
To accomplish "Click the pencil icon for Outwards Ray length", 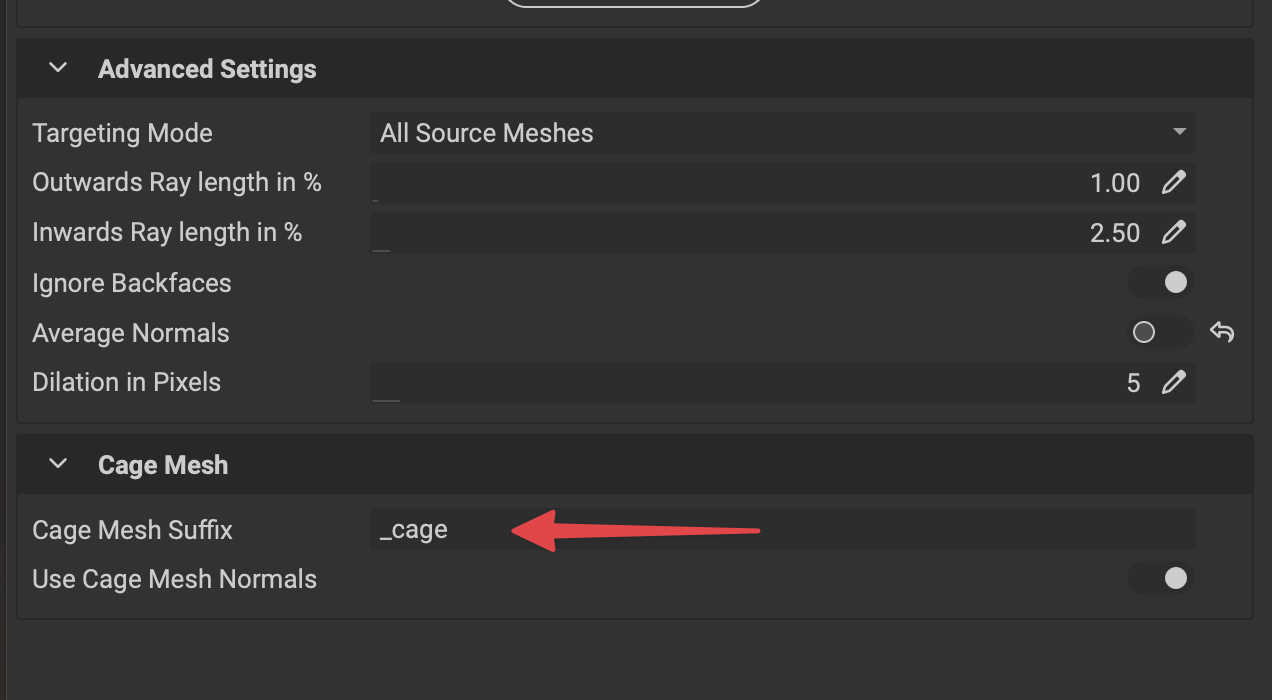I will [x=1173, y=183].
